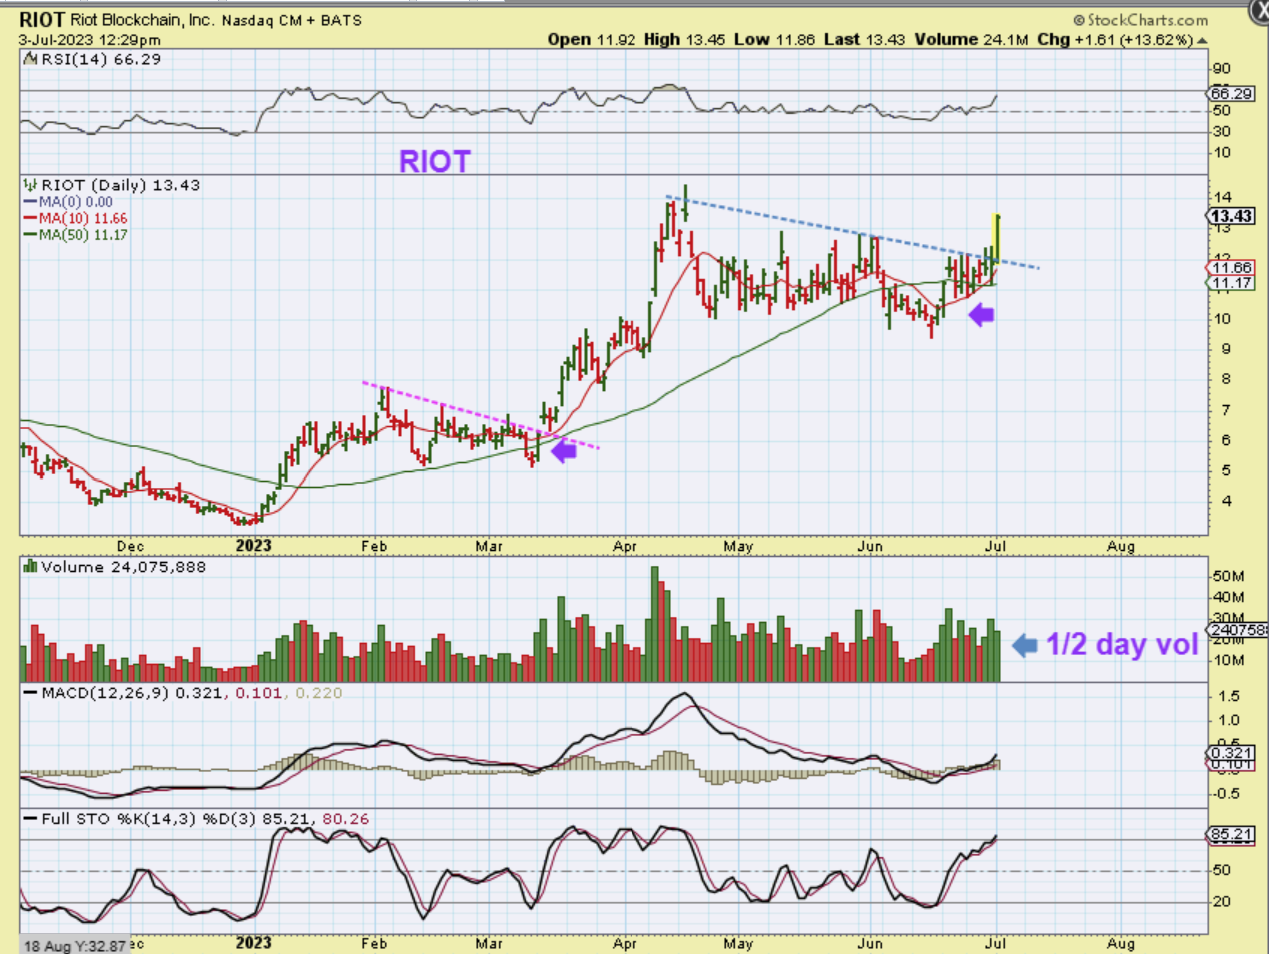
Task: Click the up-arrow triangle after the Chg value
Action: [1201, 40]
